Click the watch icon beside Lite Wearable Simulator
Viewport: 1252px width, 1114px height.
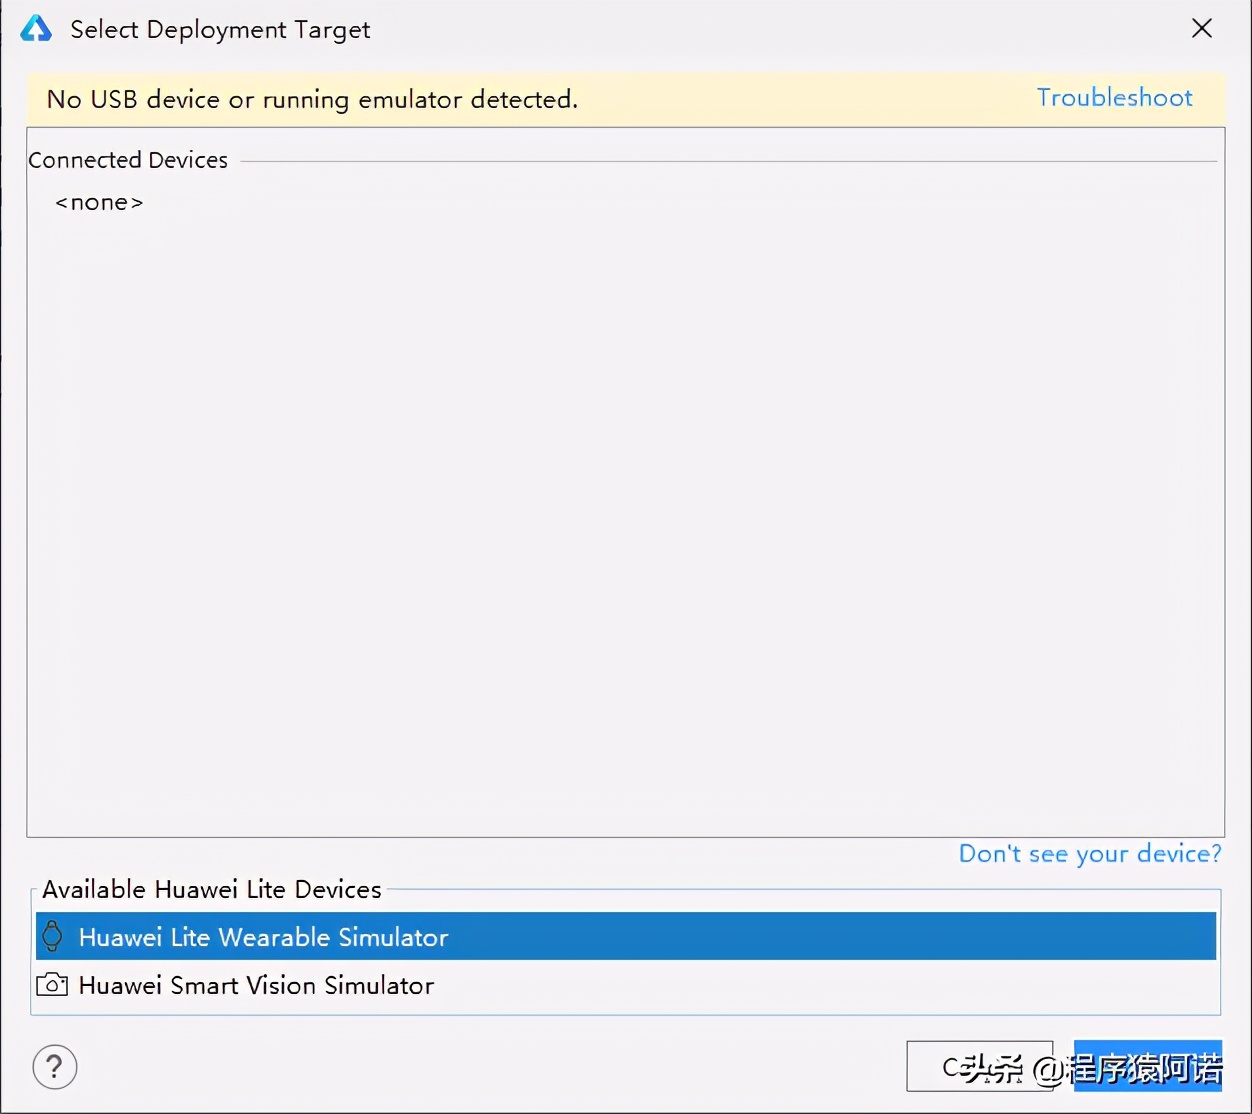pyautogui.click(x=52, y=937)
